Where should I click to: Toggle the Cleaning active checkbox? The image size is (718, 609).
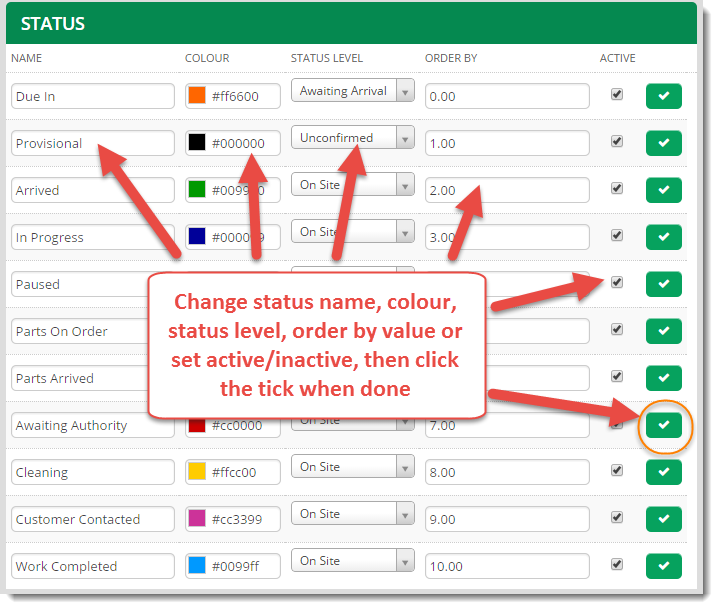pyautogui.click(x=617, y=470)
